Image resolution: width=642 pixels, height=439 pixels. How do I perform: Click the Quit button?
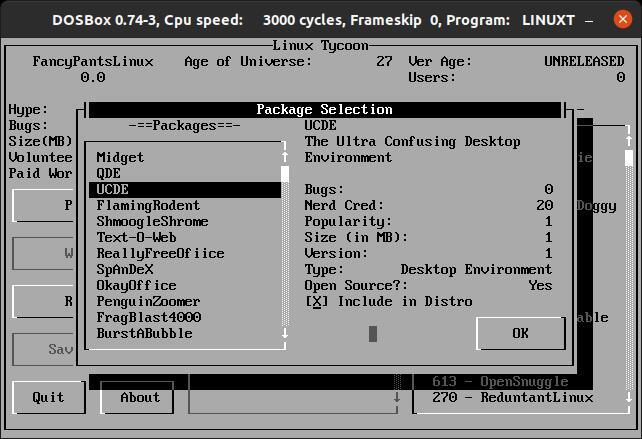click(49, 397)
